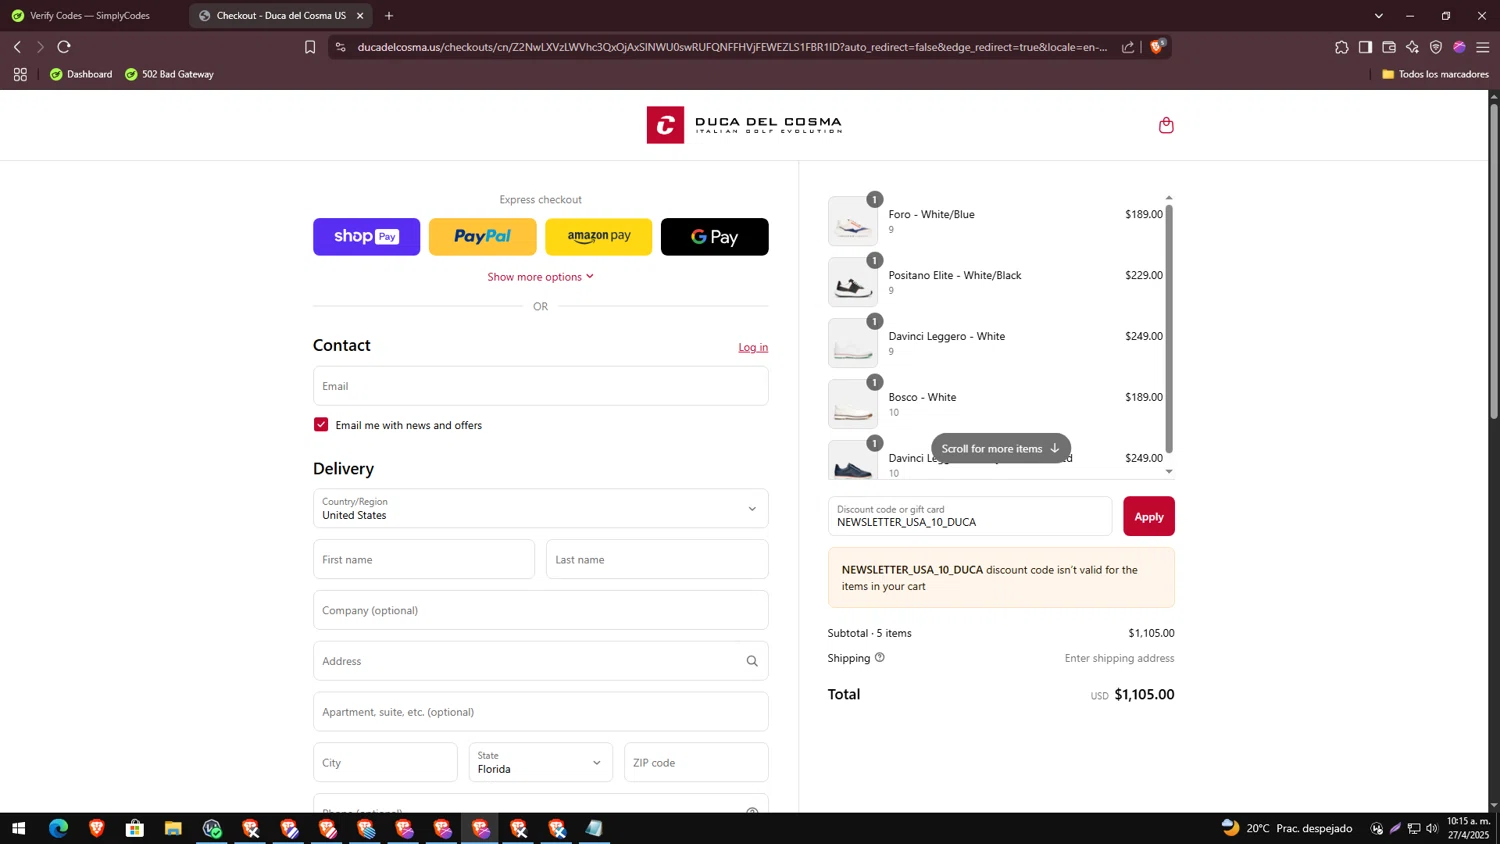
Task: Switch to the Verify Codes — SimplyCodes tab
Action: 90,16
